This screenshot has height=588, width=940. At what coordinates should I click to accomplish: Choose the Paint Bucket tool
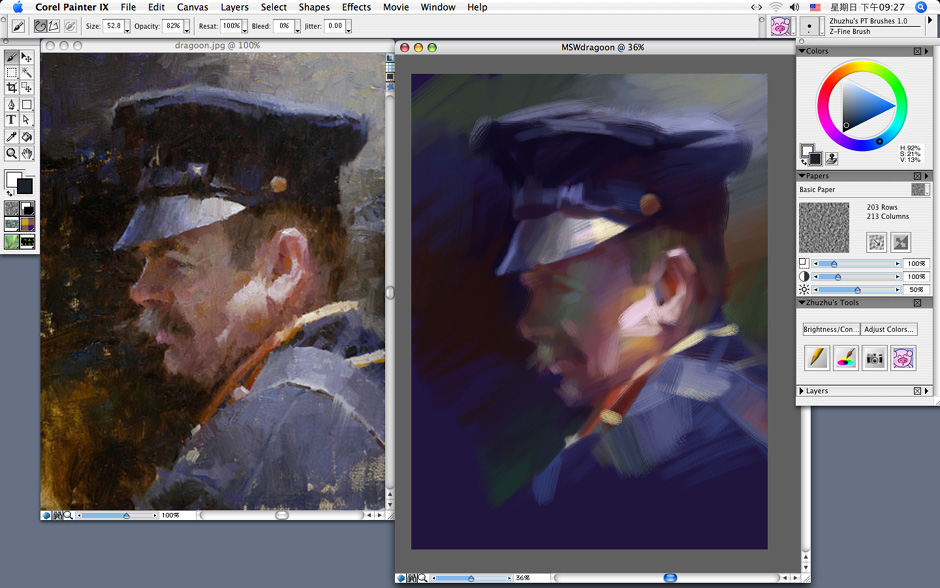(26, 137)
